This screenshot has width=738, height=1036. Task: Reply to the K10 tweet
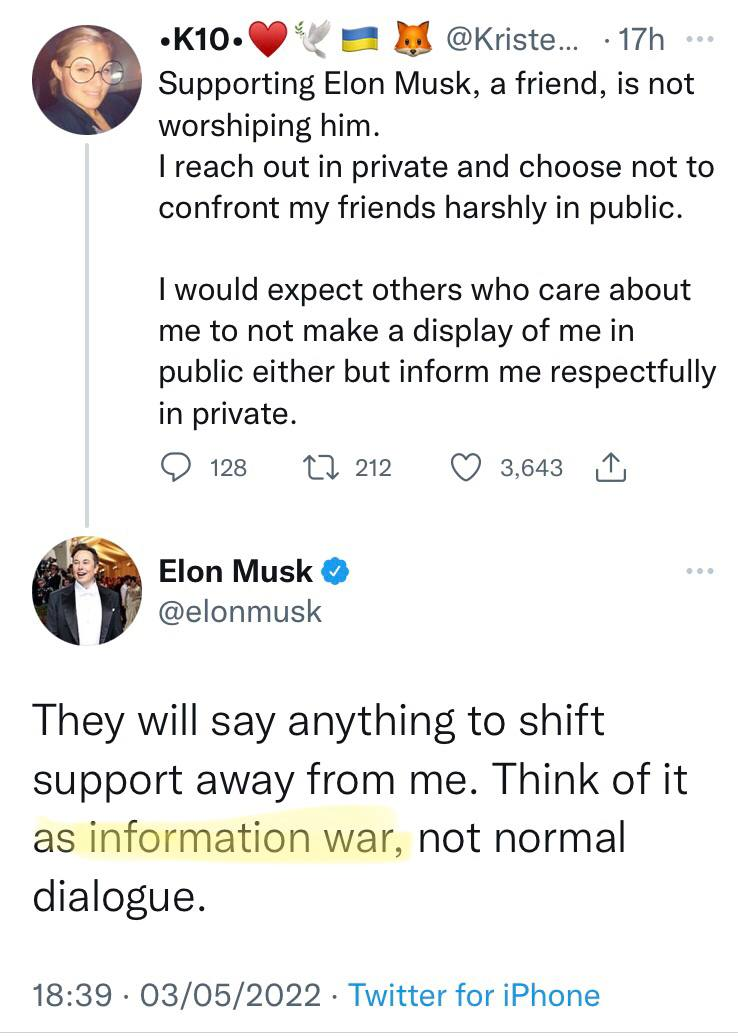(176, 468)
